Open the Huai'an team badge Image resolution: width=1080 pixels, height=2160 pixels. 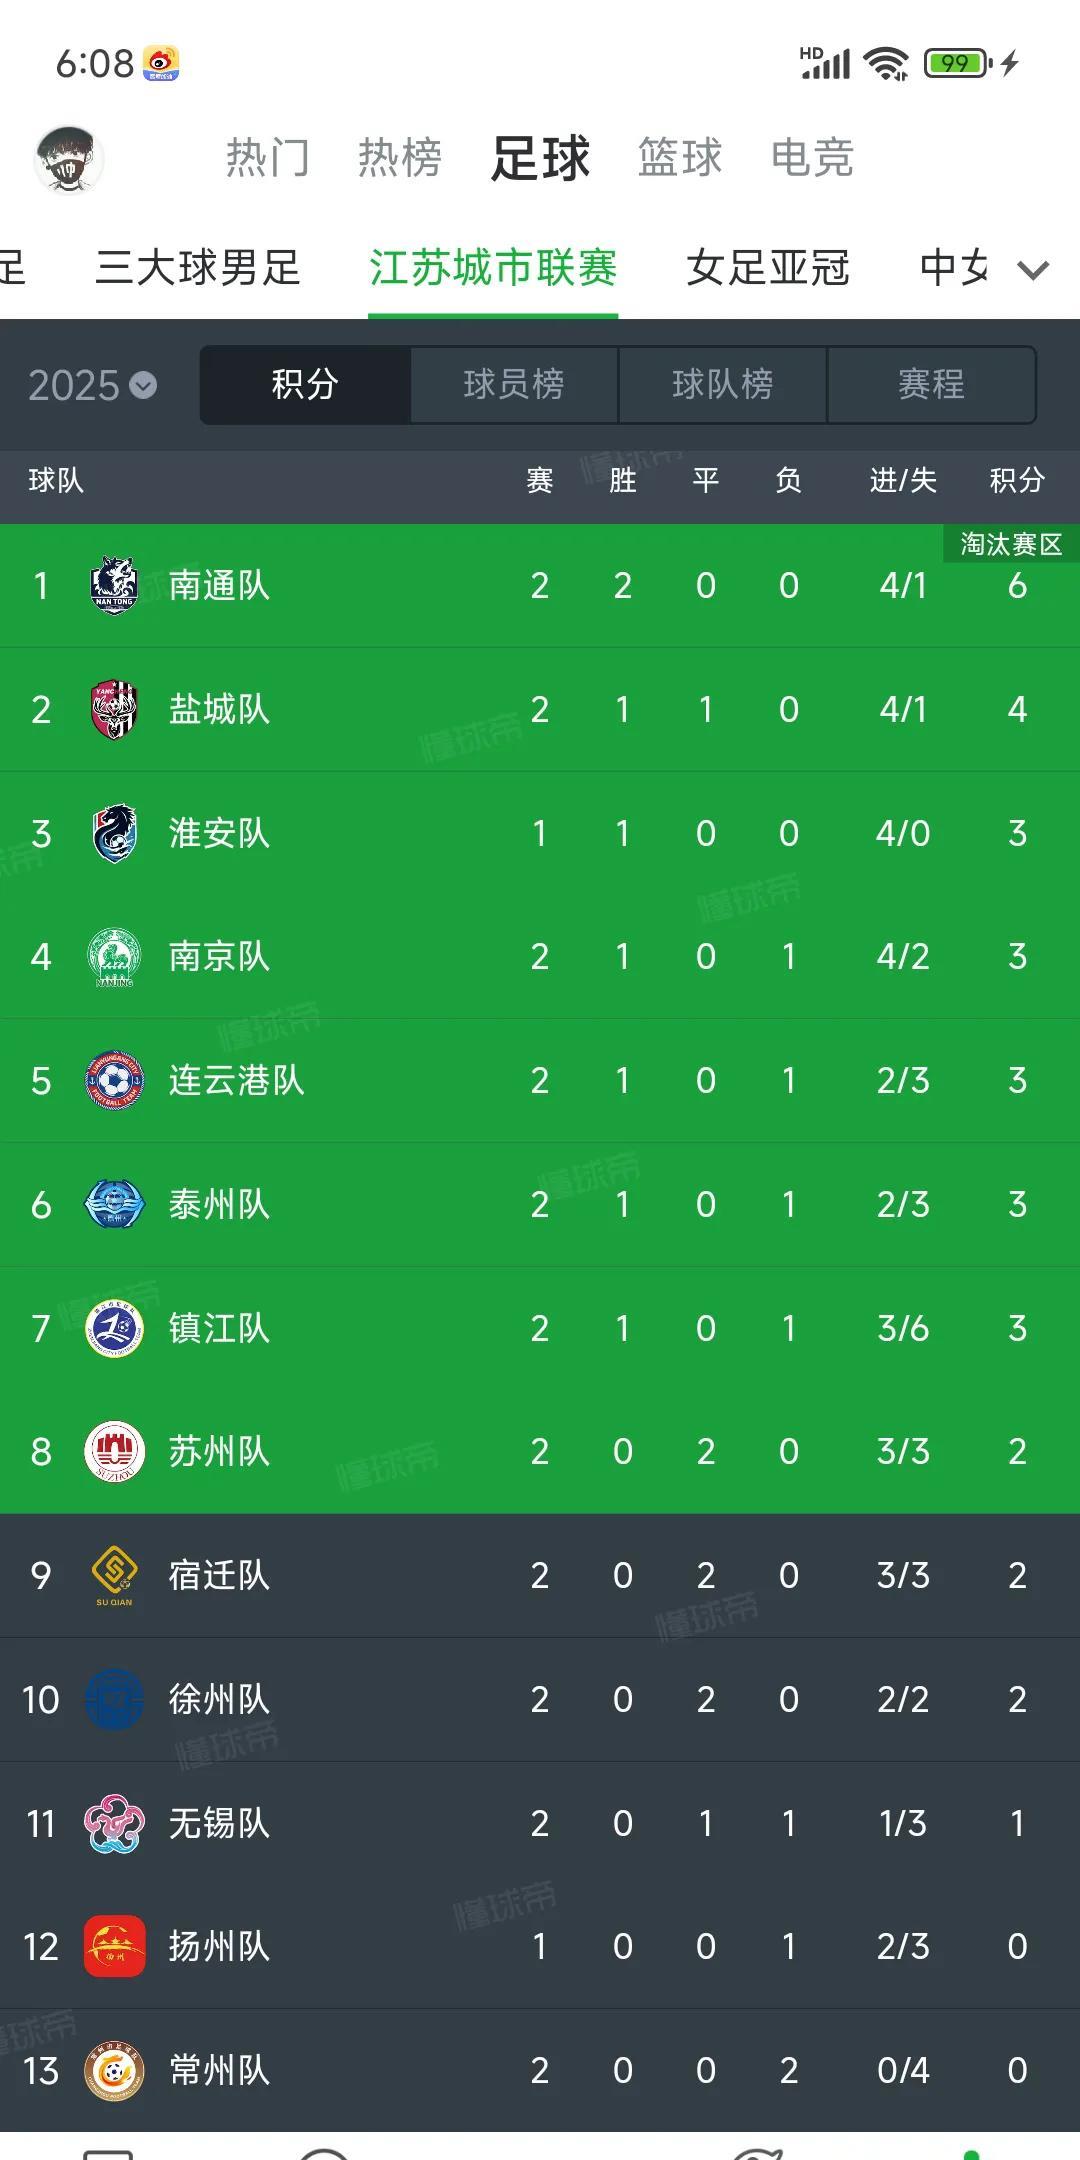point(114,833)
